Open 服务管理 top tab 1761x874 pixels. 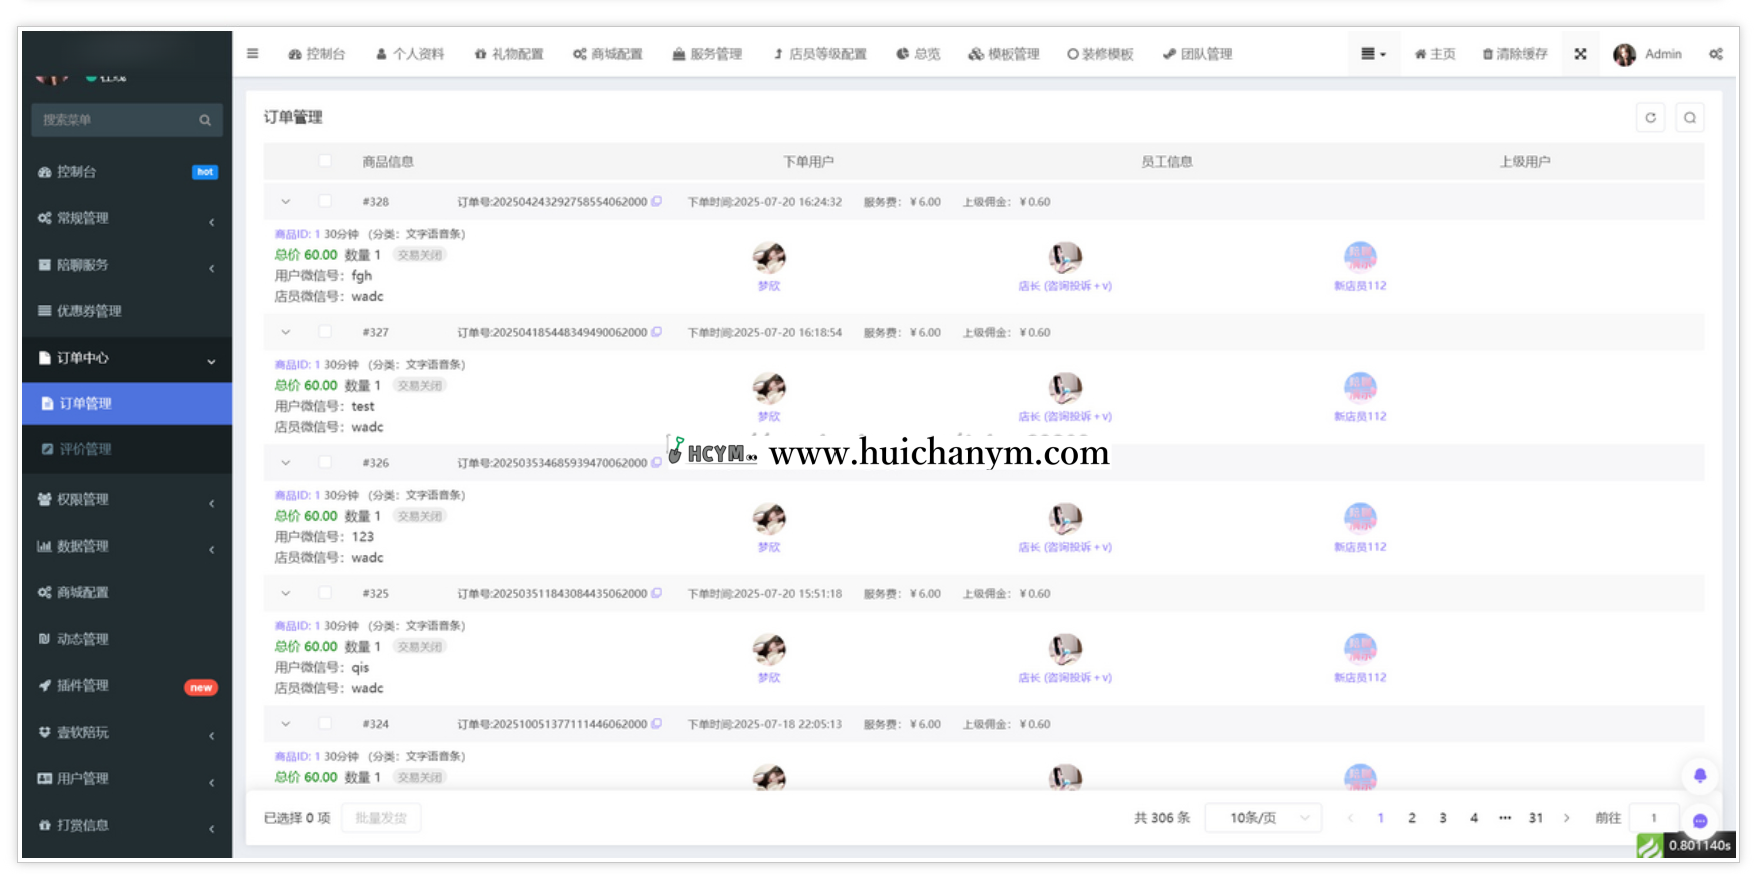point(707,54)
